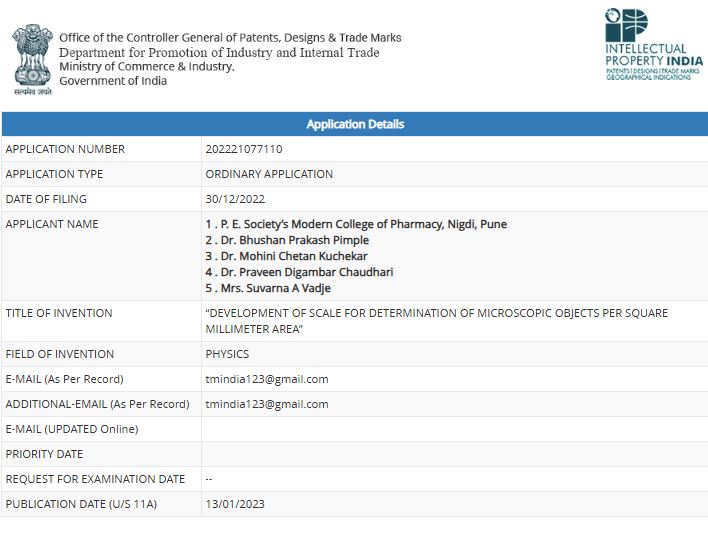Click the empty E-MAIL (UPDATED Online) cell
This screenshot has width=708, height=537.
[455, 429]
